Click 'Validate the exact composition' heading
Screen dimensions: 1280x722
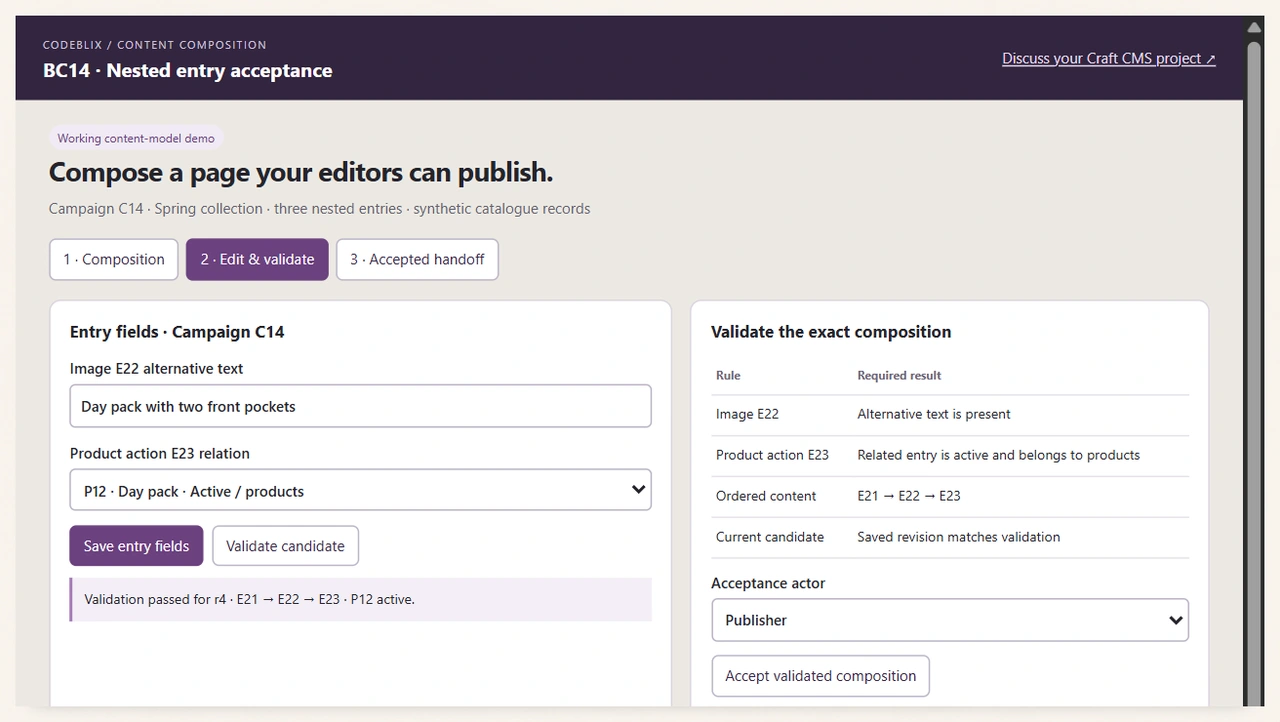click(831, 332)
